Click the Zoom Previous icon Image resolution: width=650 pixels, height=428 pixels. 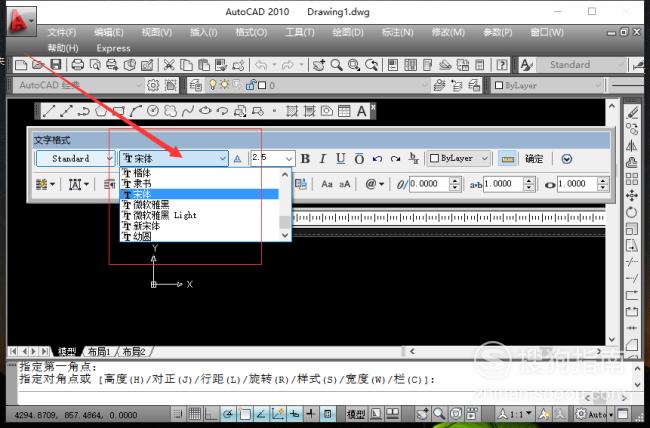(371, 65)
